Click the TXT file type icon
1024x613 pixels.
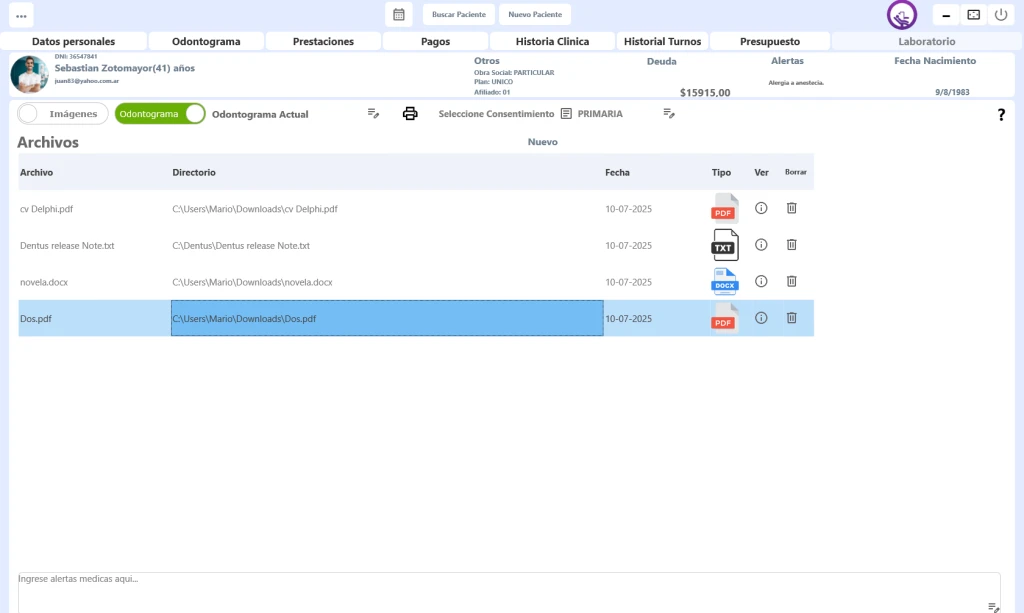(724, 245)
